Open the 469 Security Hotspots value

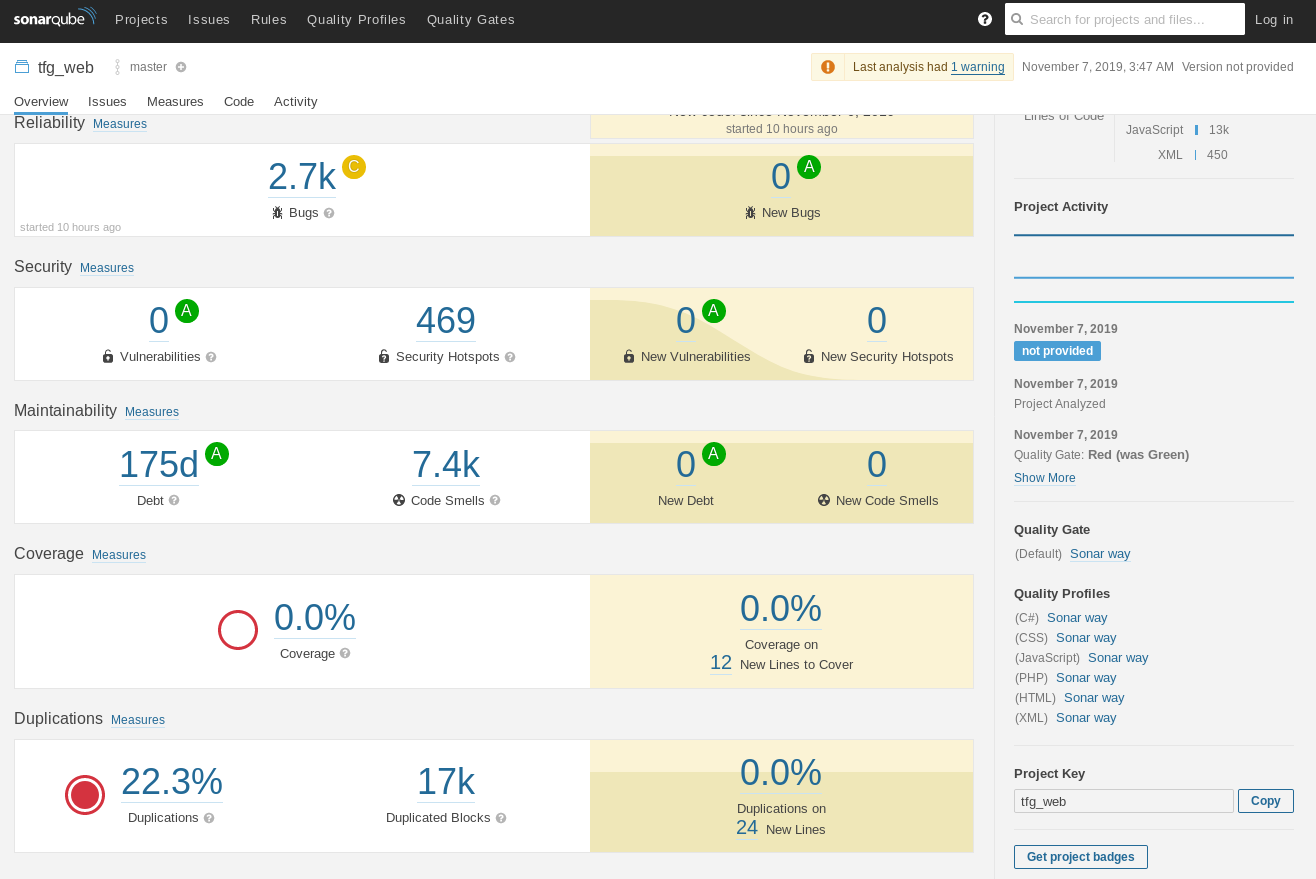tap(446, 321)
